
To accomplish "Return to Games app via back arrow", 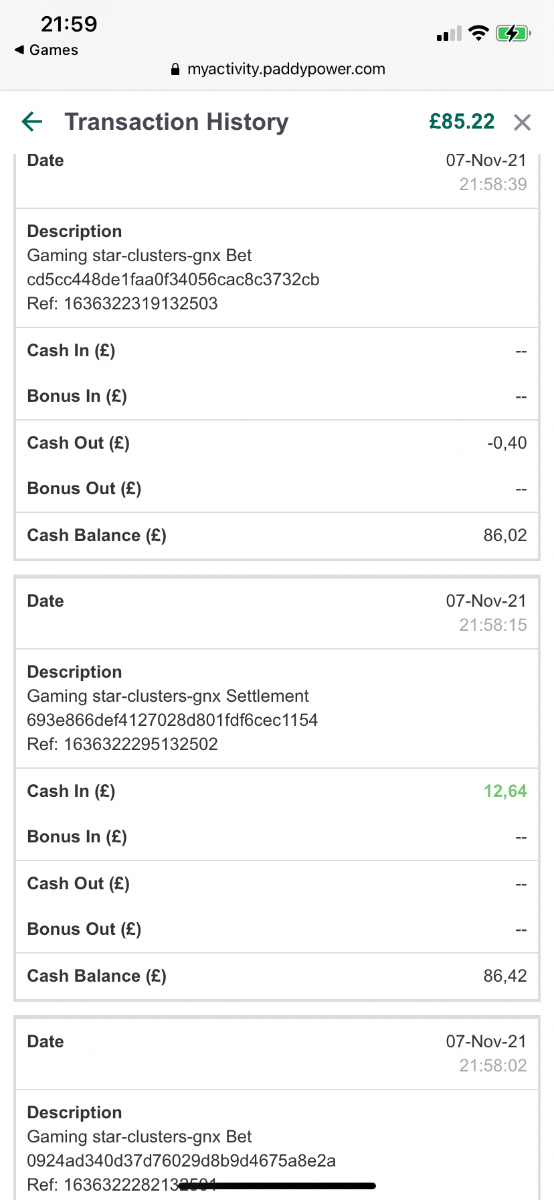I will (47, 50).
